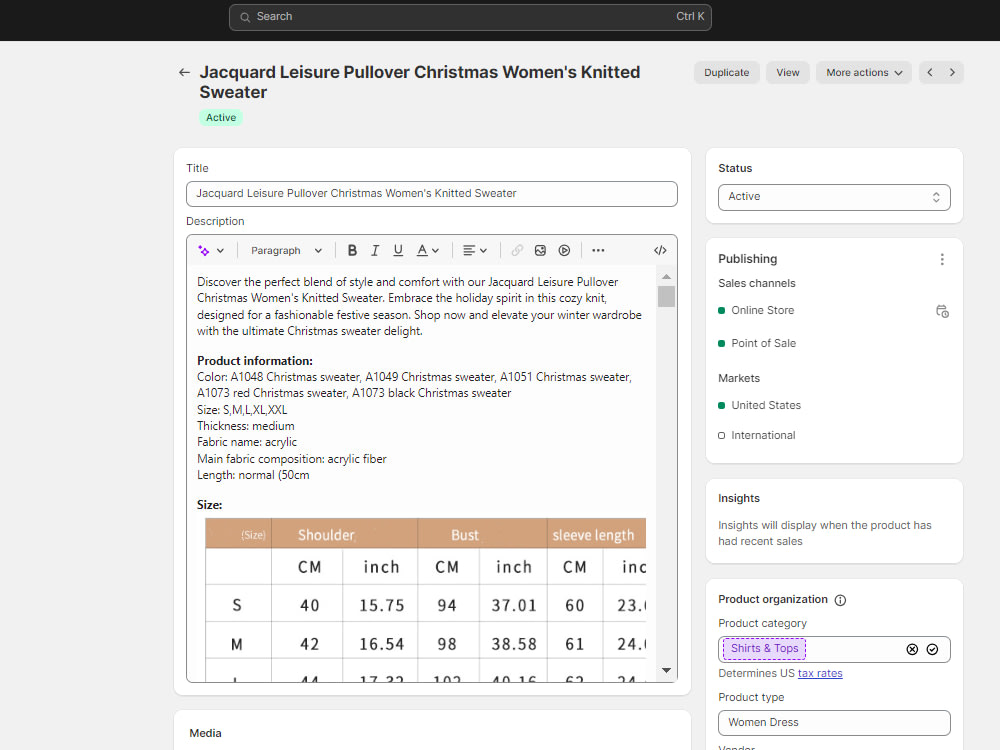Click the Thickness: medium line
The width and height of the screenshot is (1000, 750).
pyautogui.click(x=246, y=426)
